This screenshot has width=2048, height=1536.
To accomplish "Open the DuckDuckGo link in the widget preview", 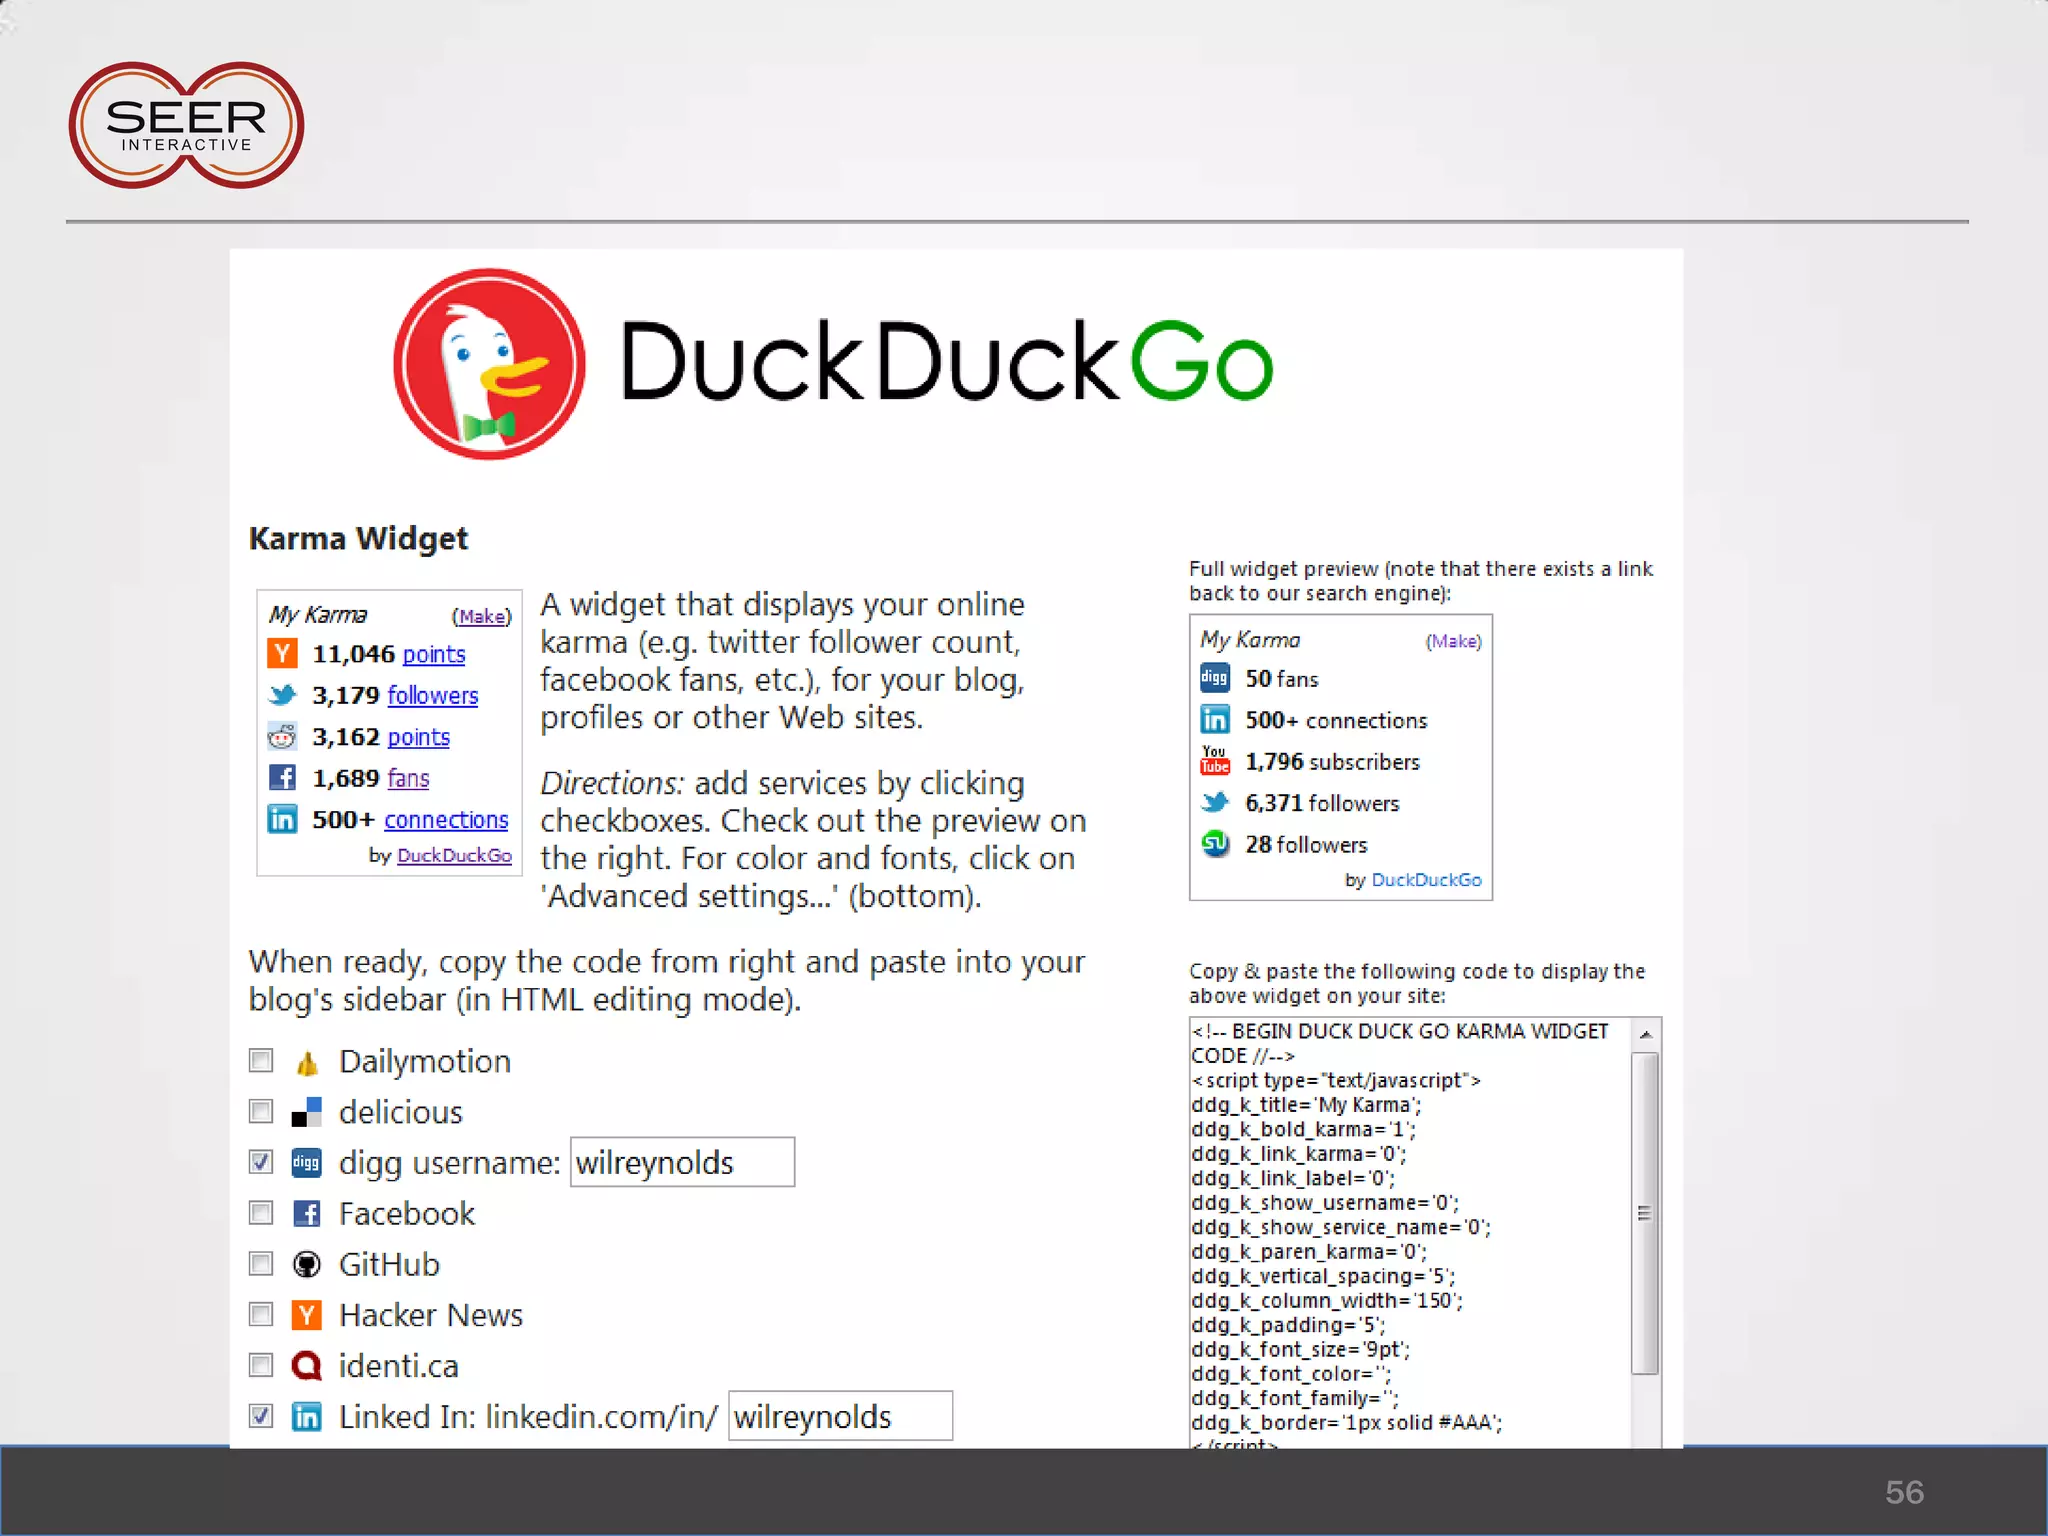I will [1426, 880].
